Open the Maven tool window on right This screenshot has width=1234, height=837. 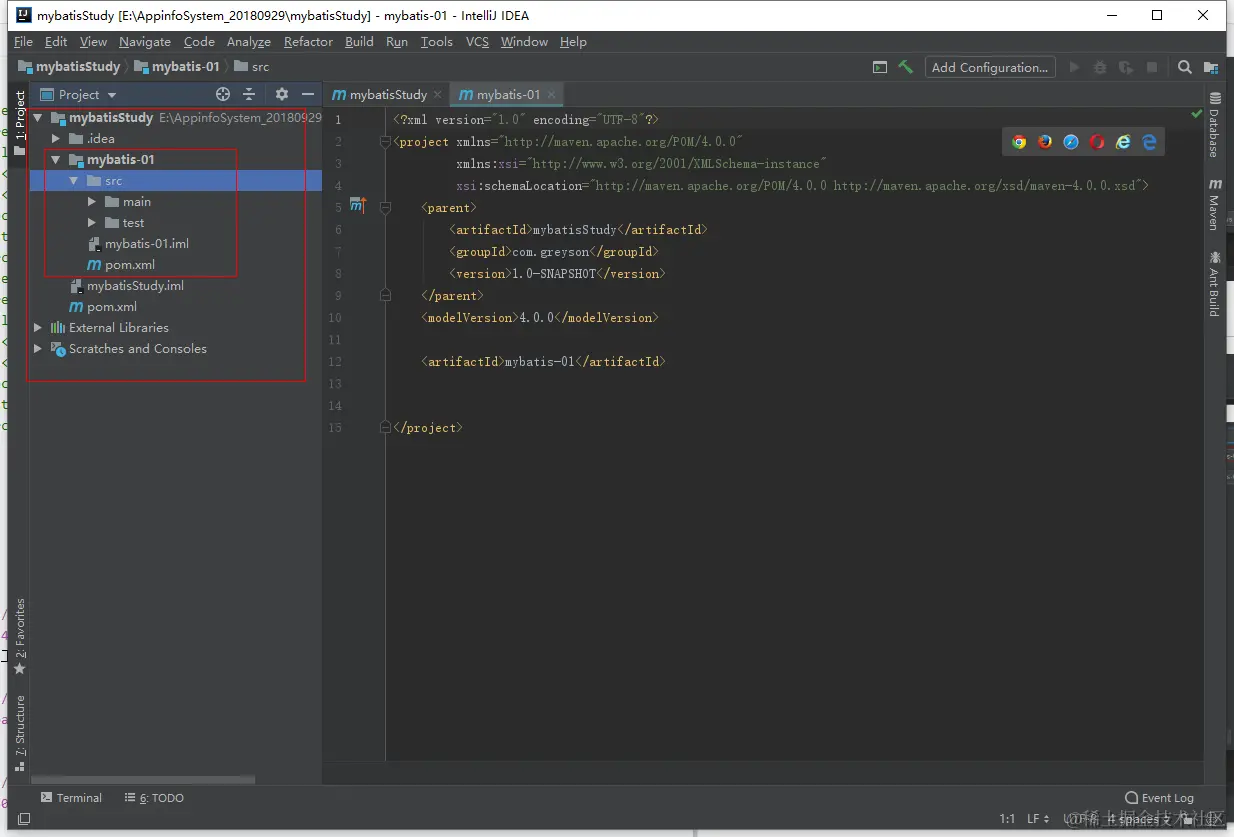pyautogui.click(x=1215, y=205)
